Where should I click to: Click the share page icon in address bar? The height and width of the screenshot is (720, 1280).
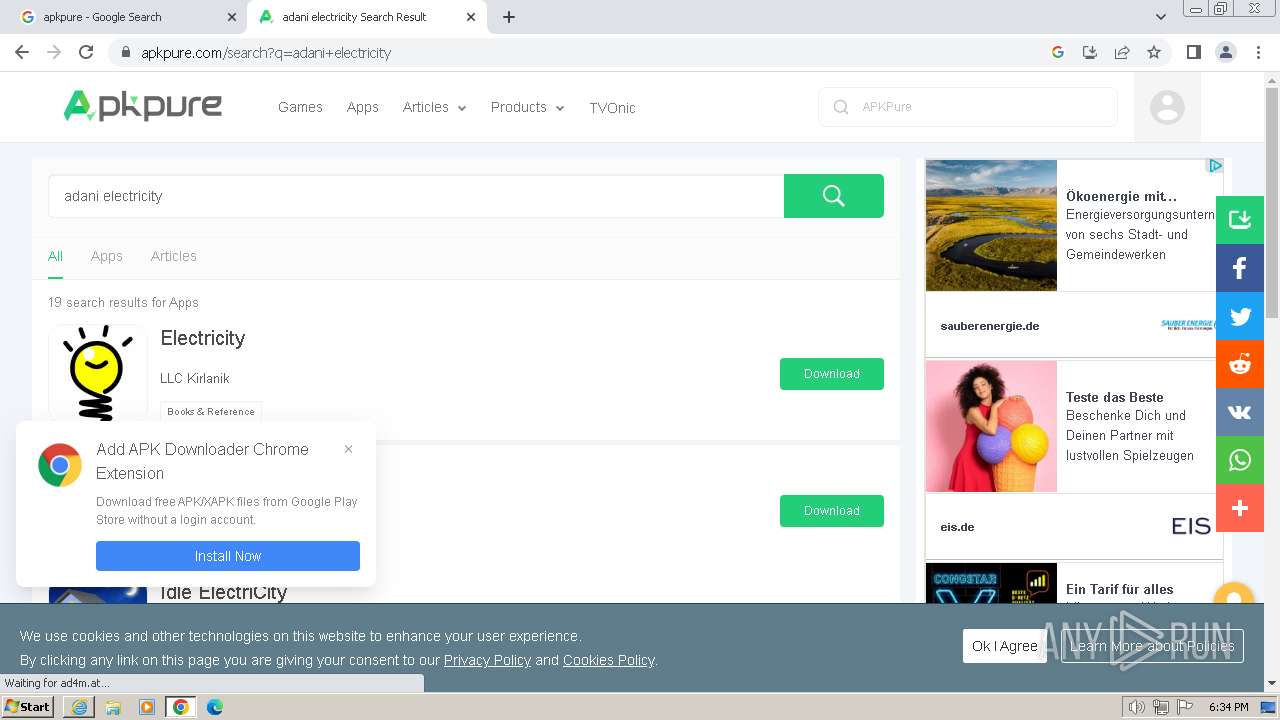click(1122, 52)
